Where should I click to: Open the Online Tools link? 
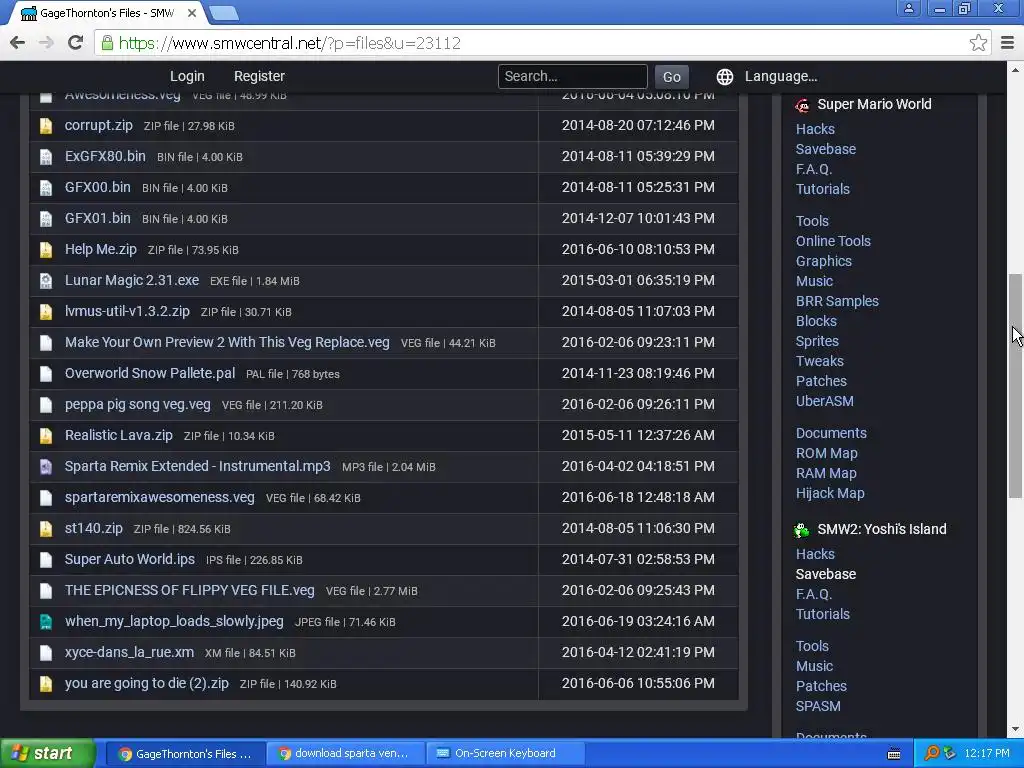[833, 241]
